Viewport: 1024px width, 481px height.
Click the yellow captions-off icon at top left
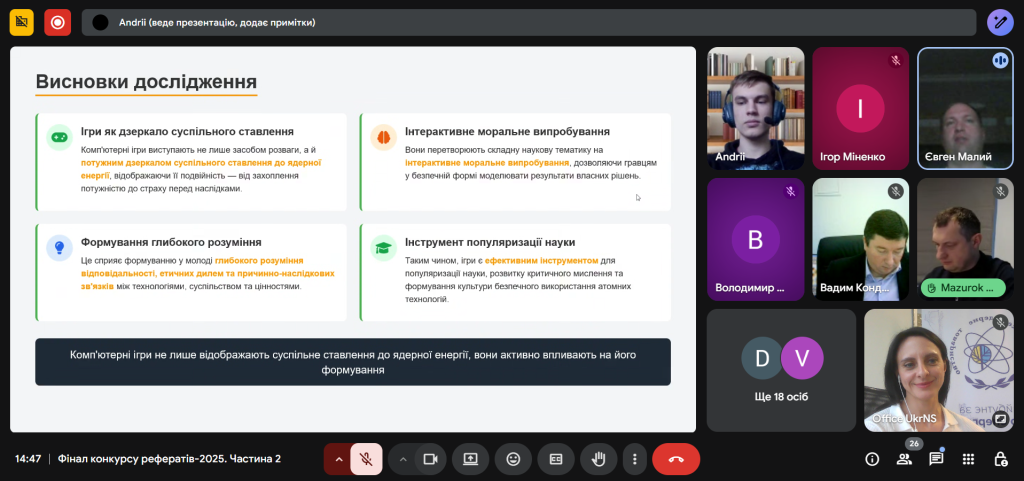[21, 22]
